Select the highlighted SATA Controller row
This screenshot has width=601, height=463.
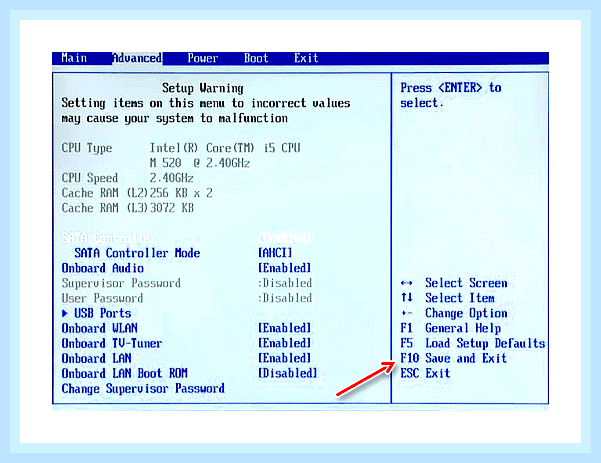point(187,238)
